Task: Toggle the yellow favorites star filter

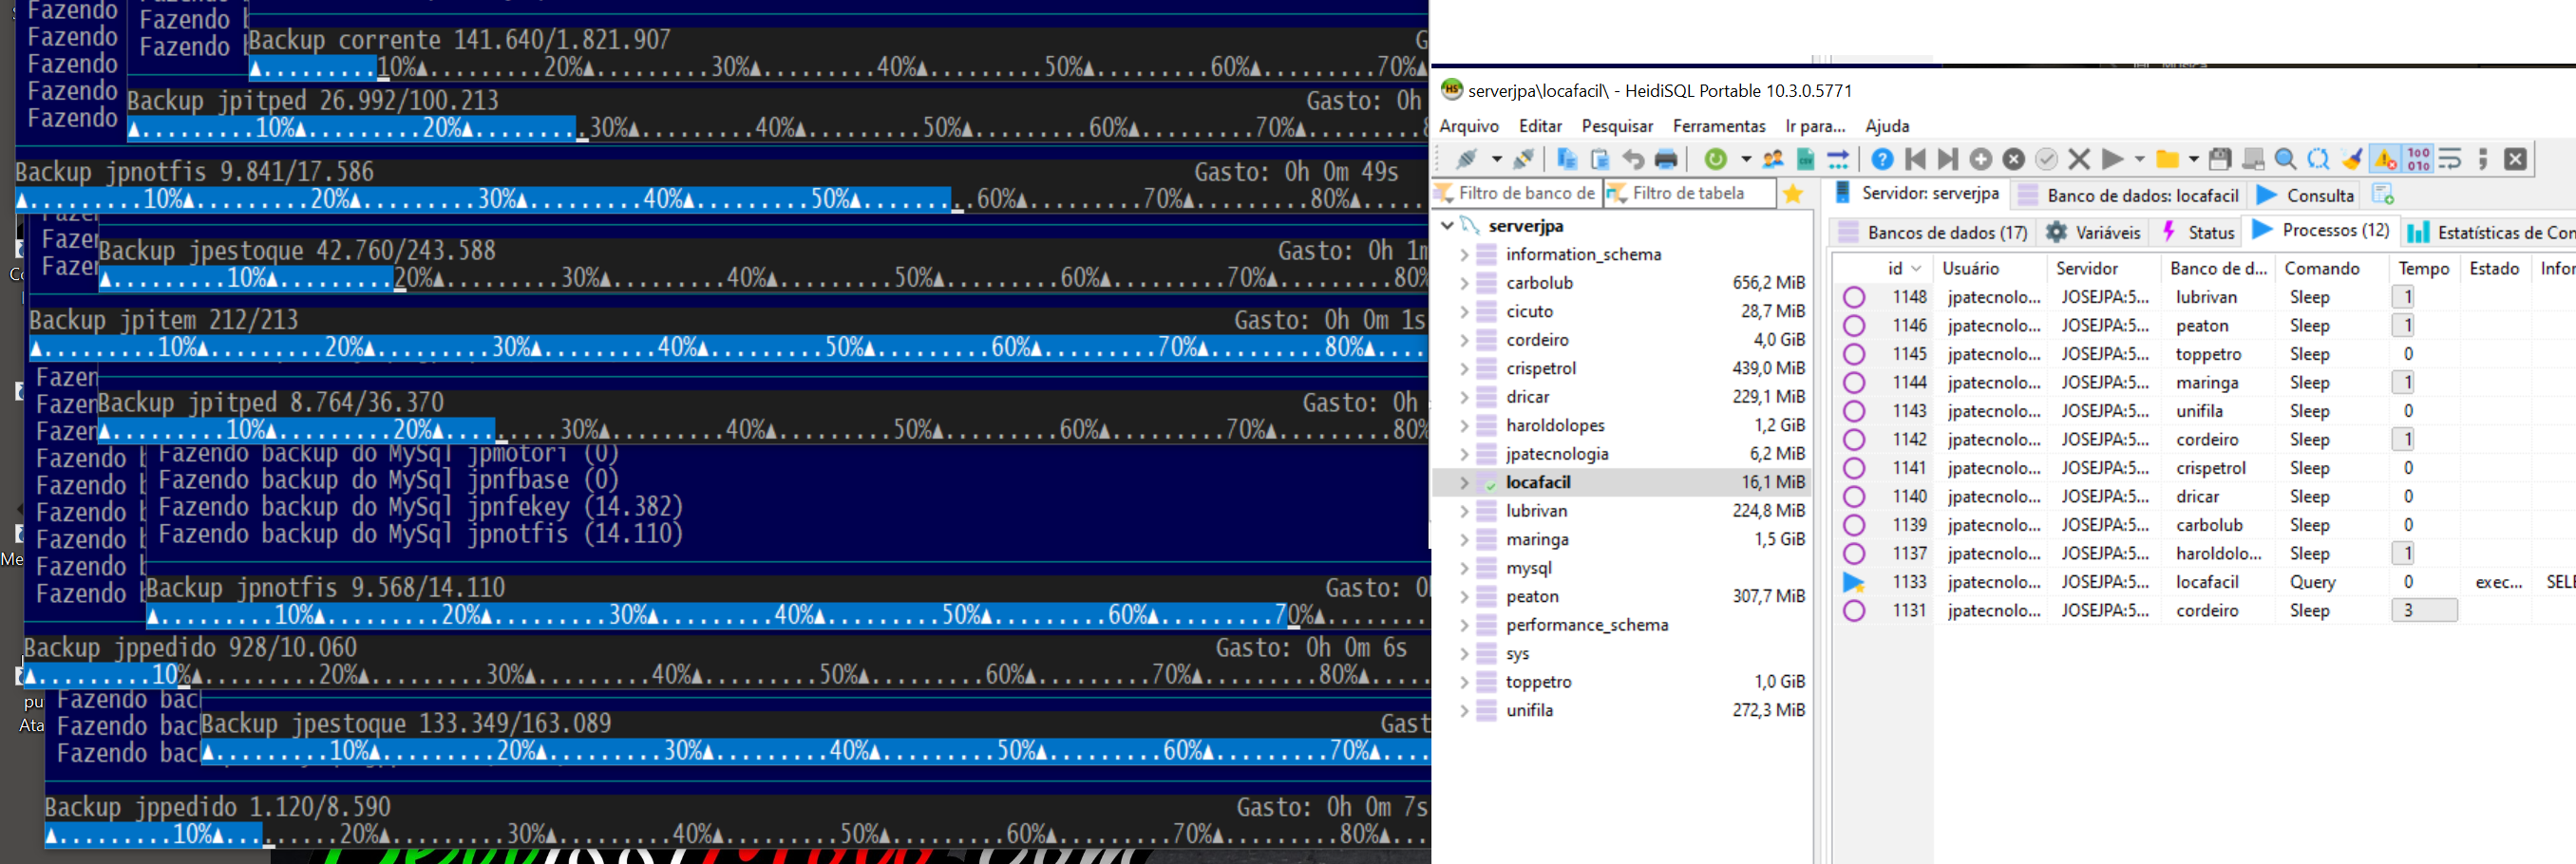Action: 1794,193
